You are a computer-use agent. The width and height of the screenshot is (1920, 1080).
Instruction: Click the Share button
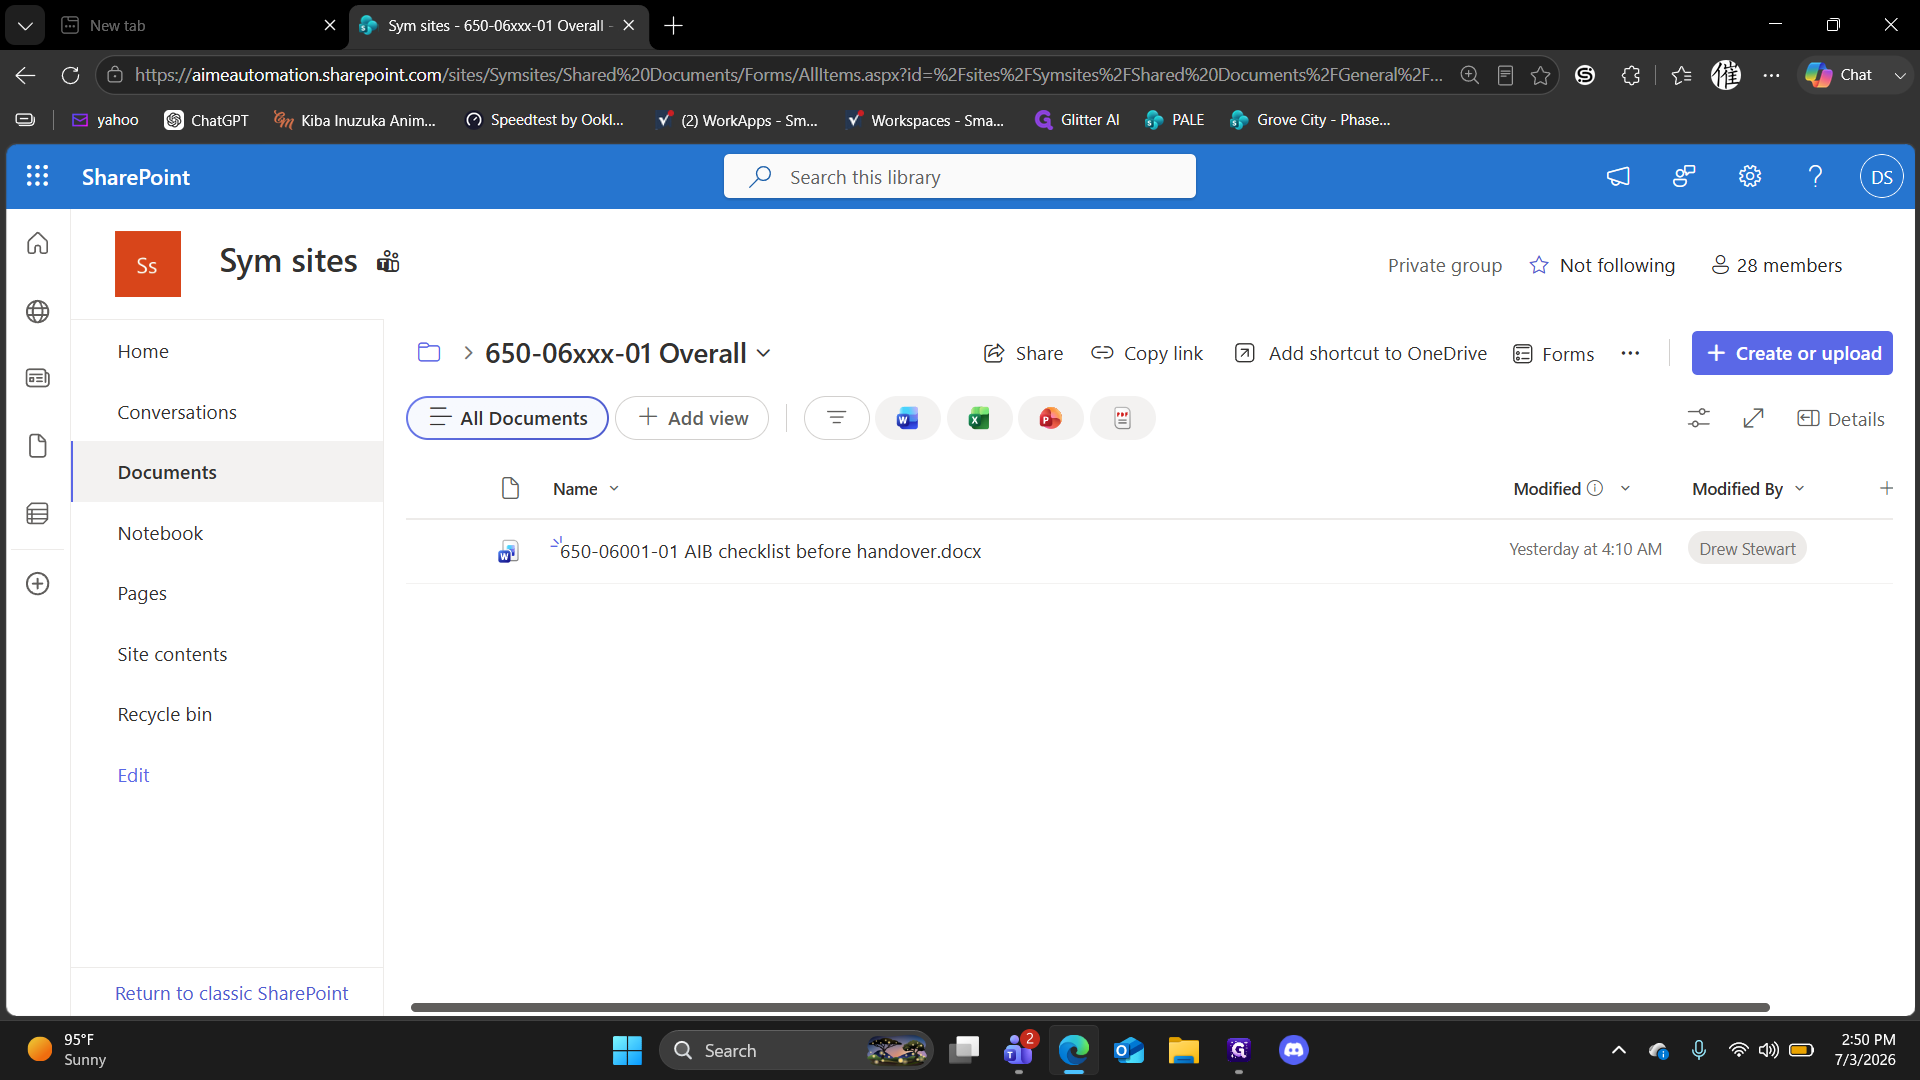[x=1023, y=353]
